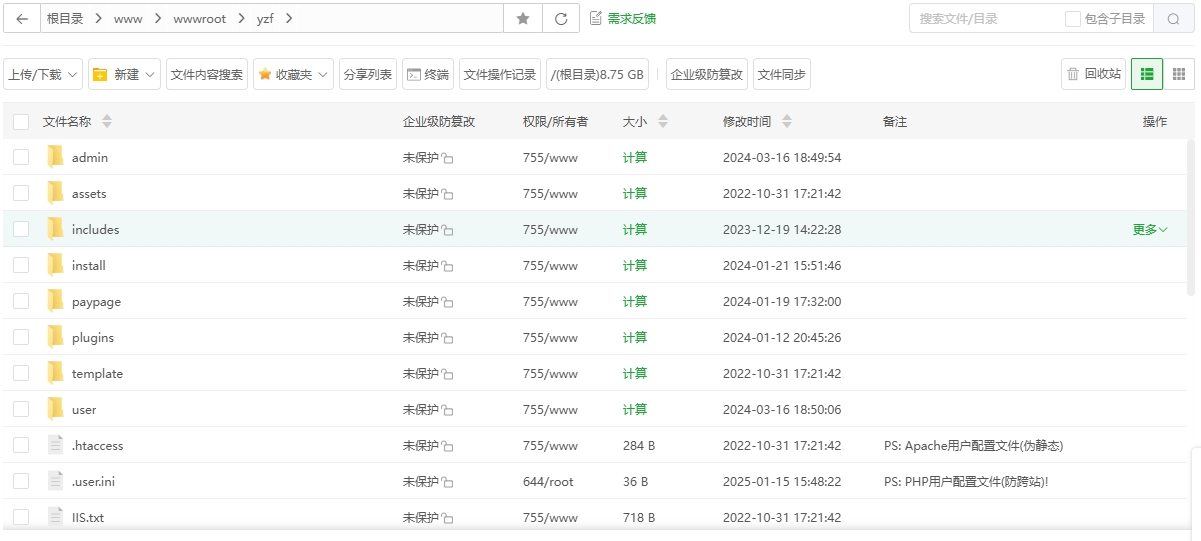
Task: Tick the select-all checkbox in header
Action: (21, 122)
